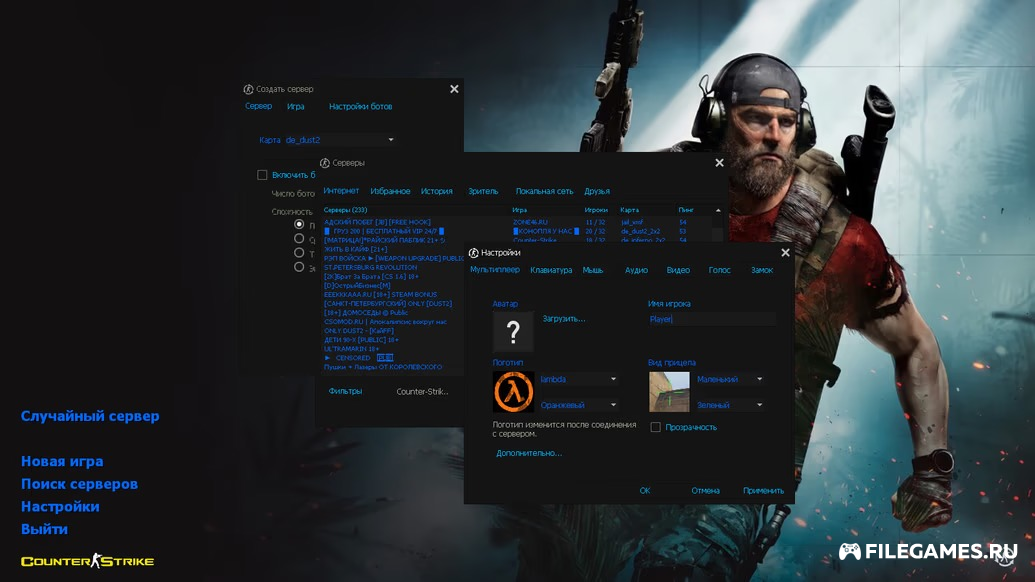Viewport: 1035px width, 582px height.
Task: Click the Counter-Strike logo in the menu
Action: click(x=87, y=562)
